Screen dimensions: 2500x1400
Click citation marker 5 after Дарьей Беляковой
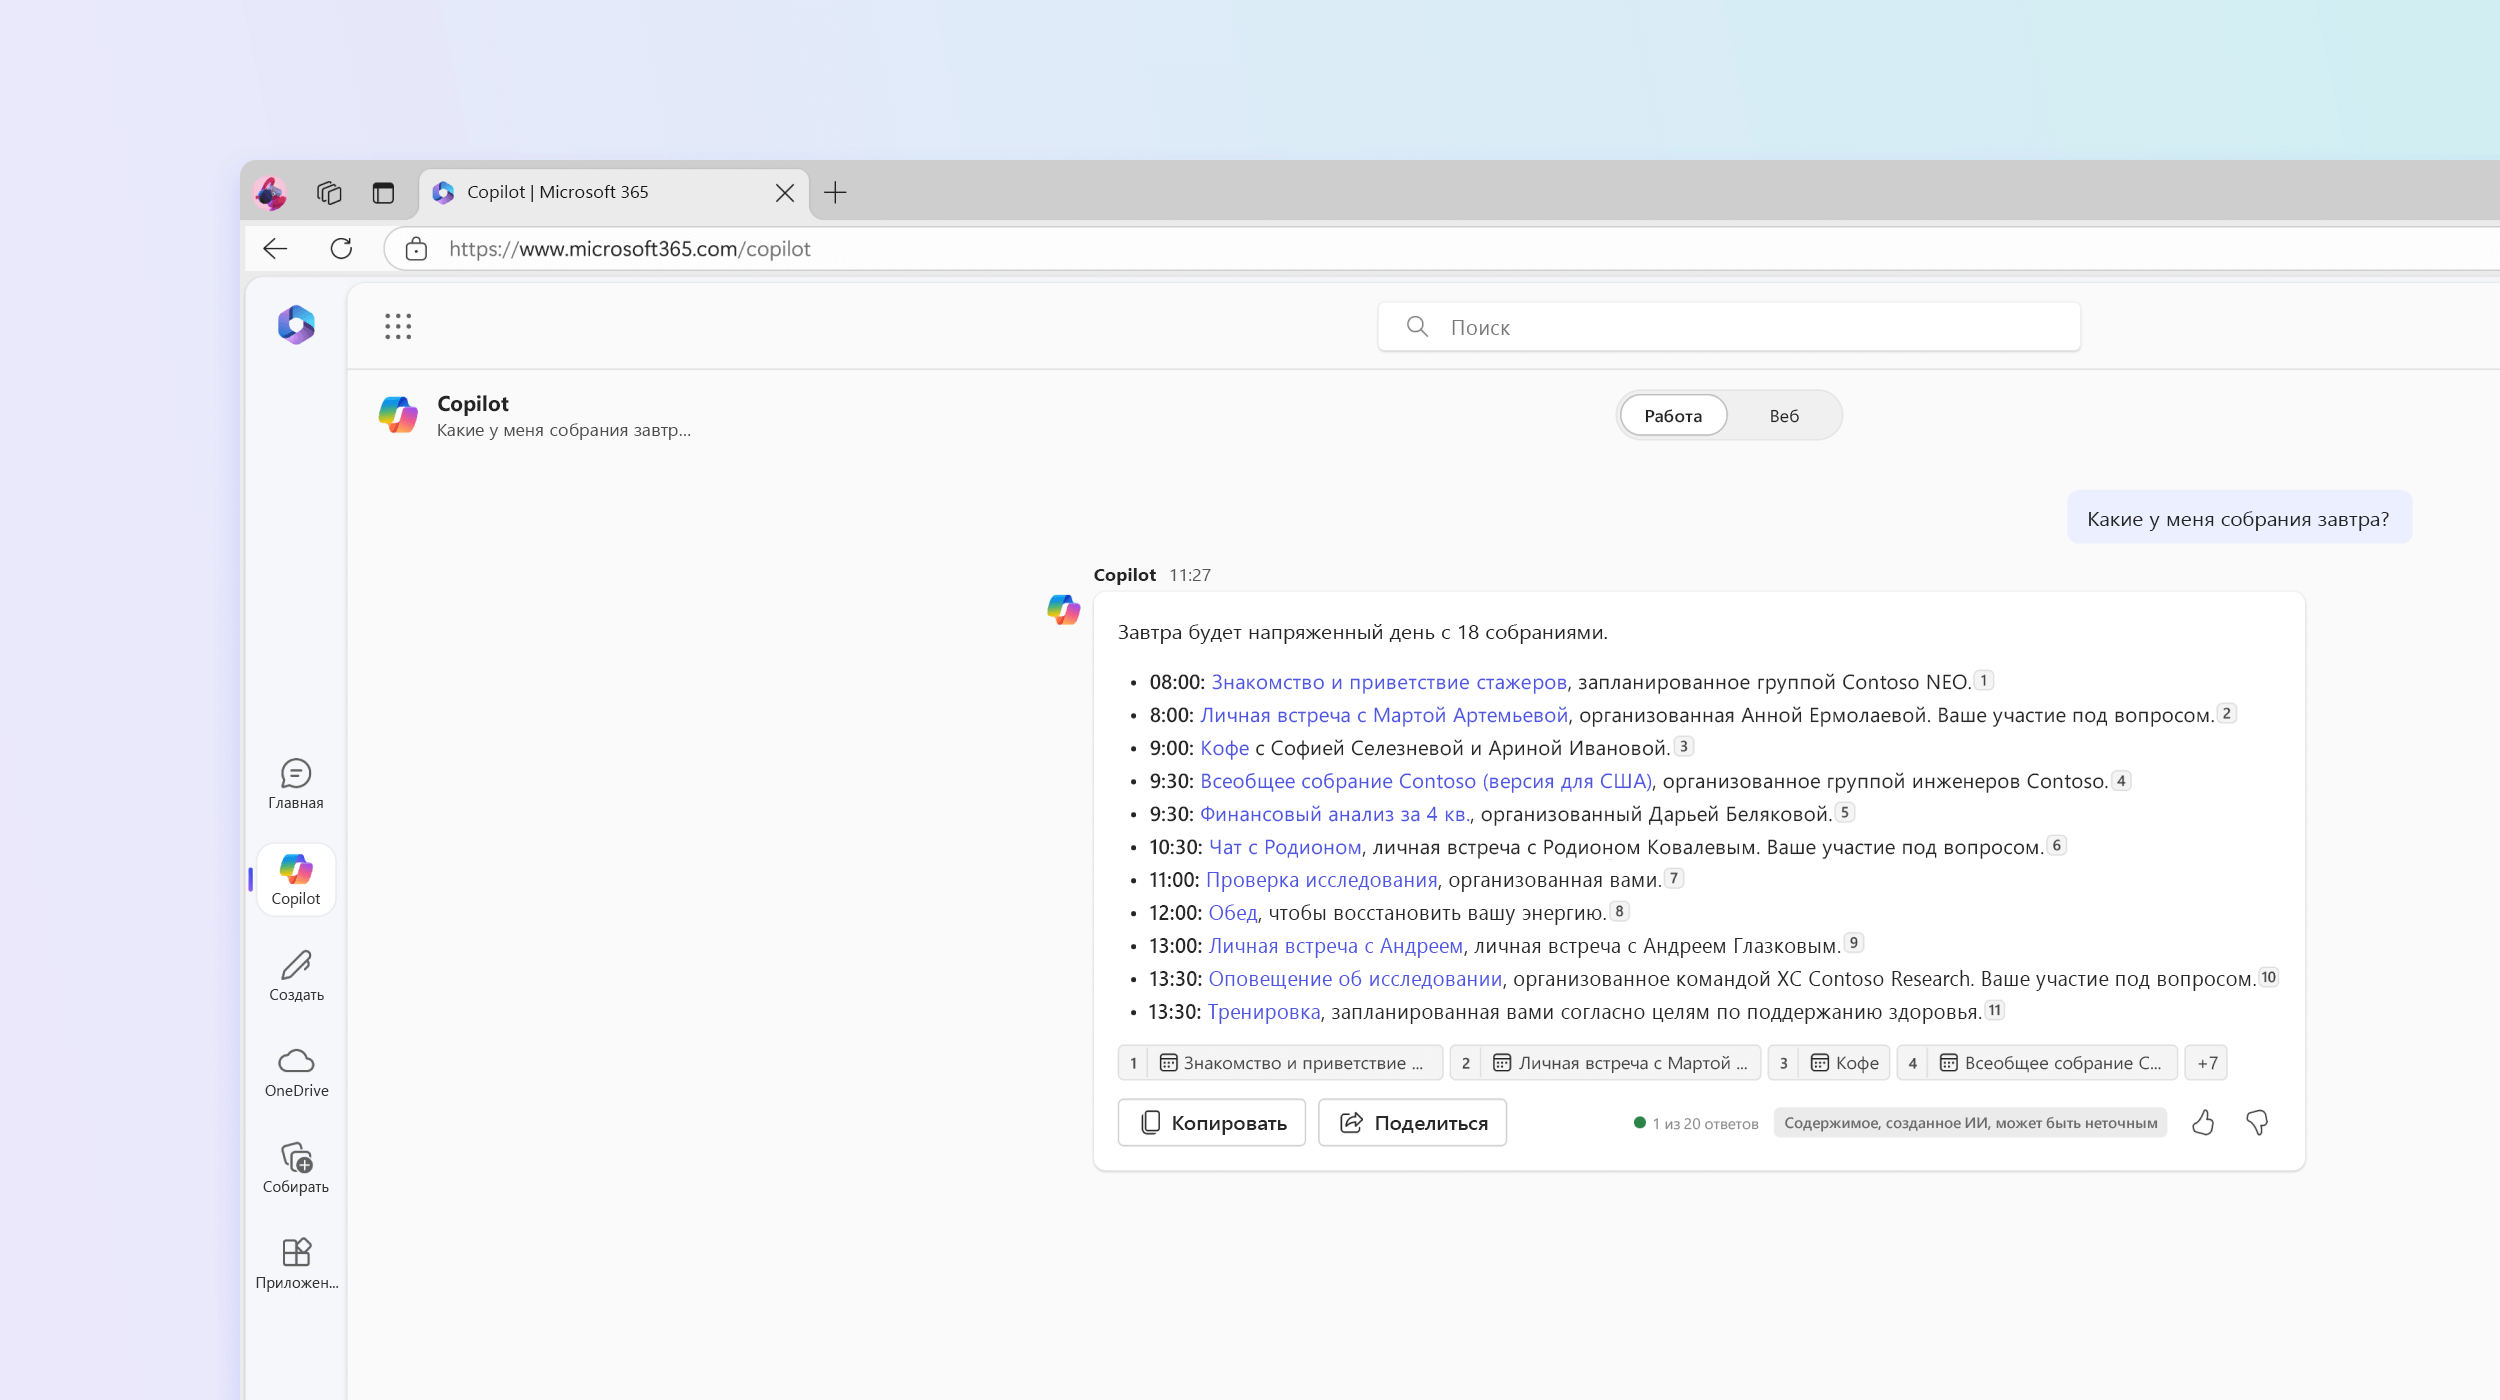(1845, 812)
